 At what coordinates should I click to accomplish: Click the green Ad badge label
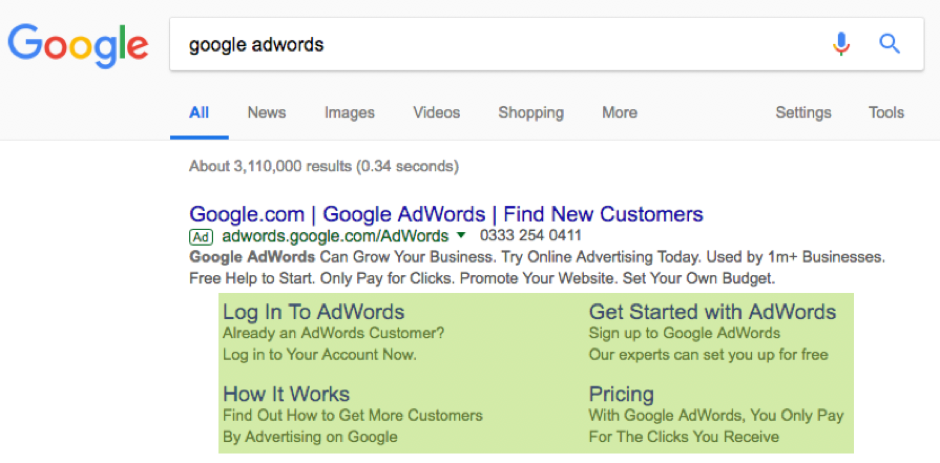(201, 237)
